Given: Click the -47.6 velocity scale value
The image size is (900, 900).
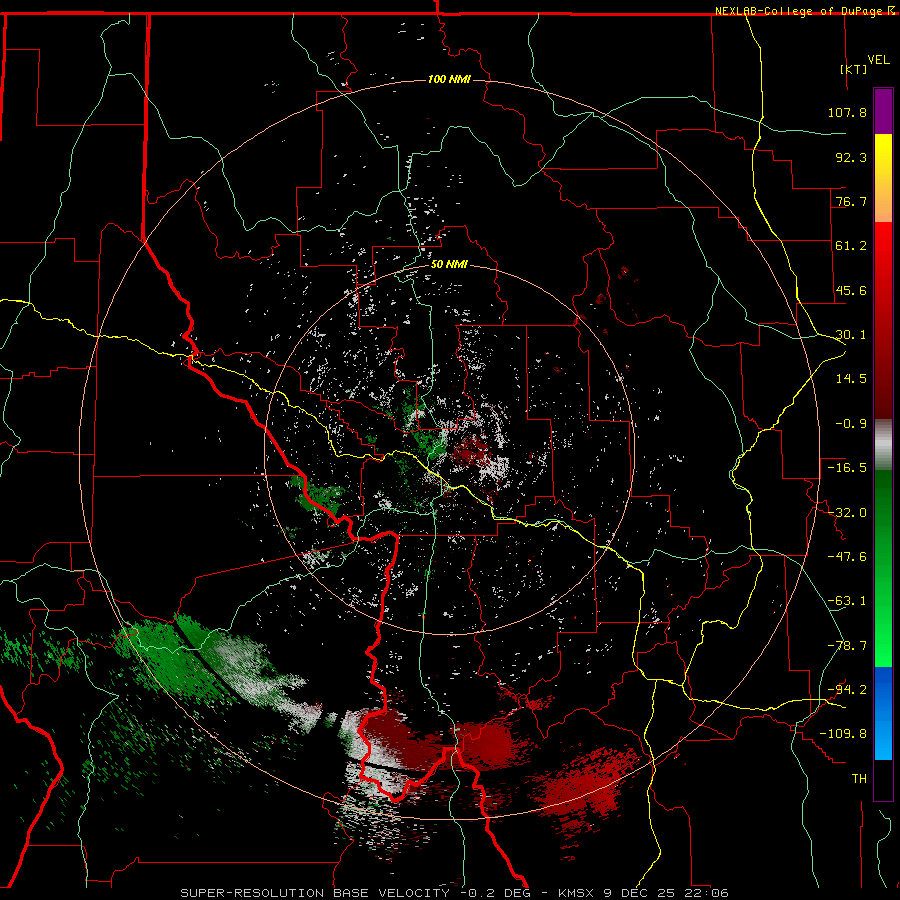Looking at the screenshot, I should point(847,557).
